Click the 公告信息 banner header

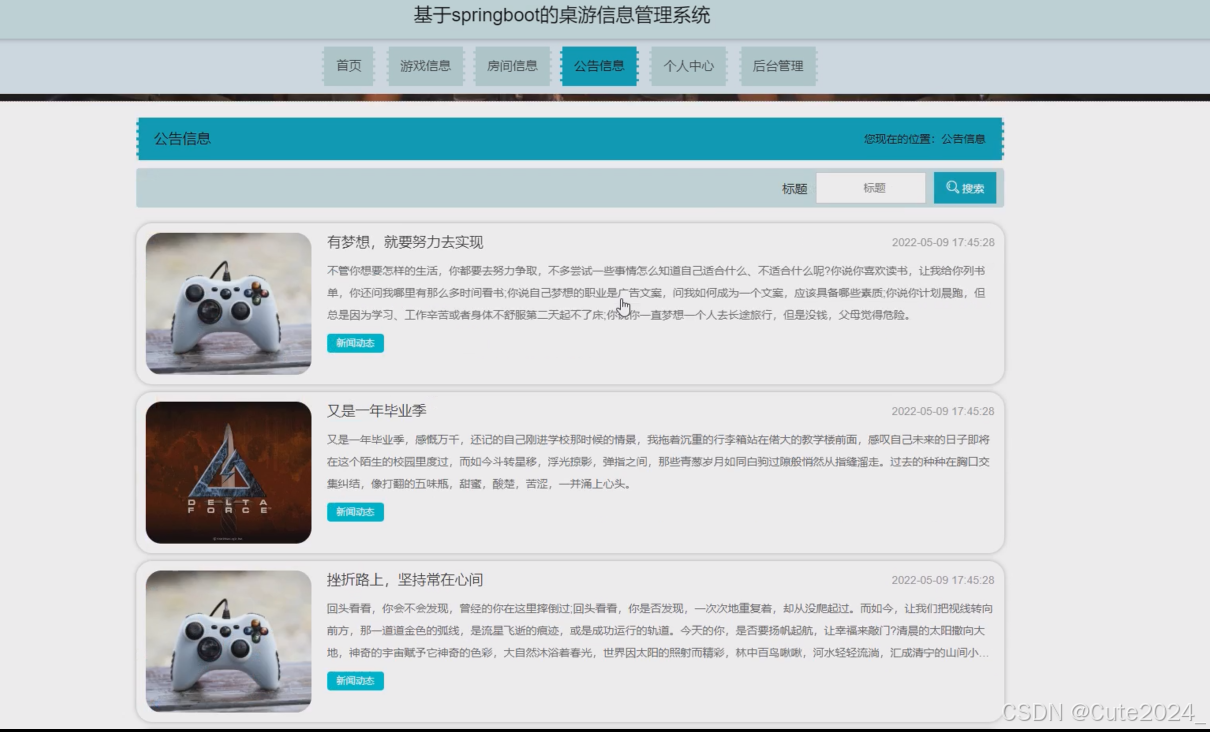(180, 138)
